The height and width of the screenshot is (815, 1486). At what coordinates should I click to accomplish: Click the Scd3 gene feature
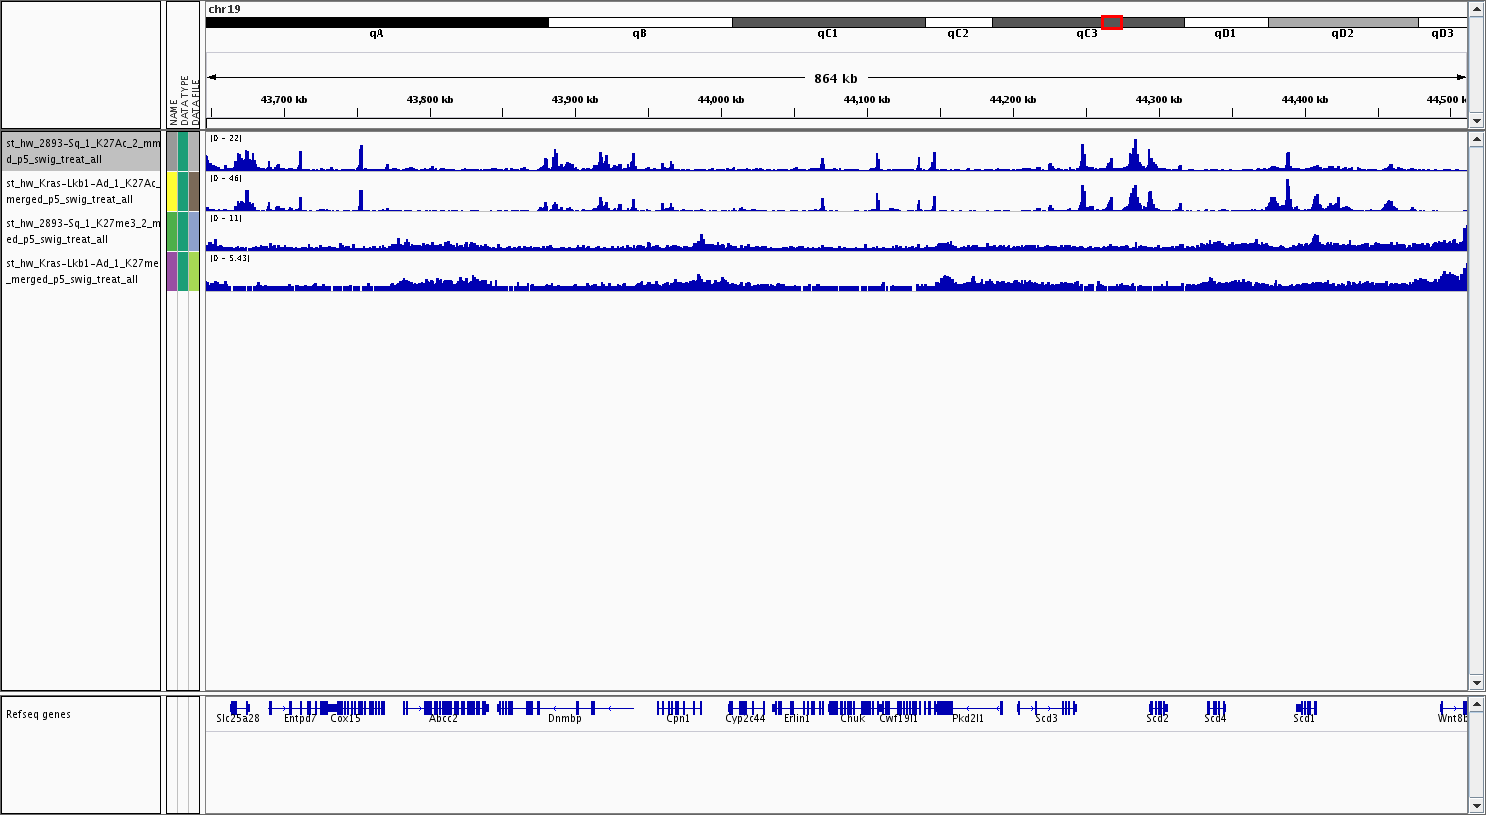[1047, 708]
